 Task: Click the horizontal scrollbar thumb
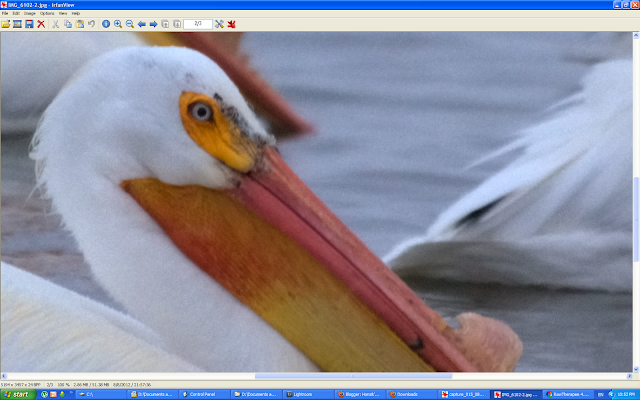tap(353, 376)
